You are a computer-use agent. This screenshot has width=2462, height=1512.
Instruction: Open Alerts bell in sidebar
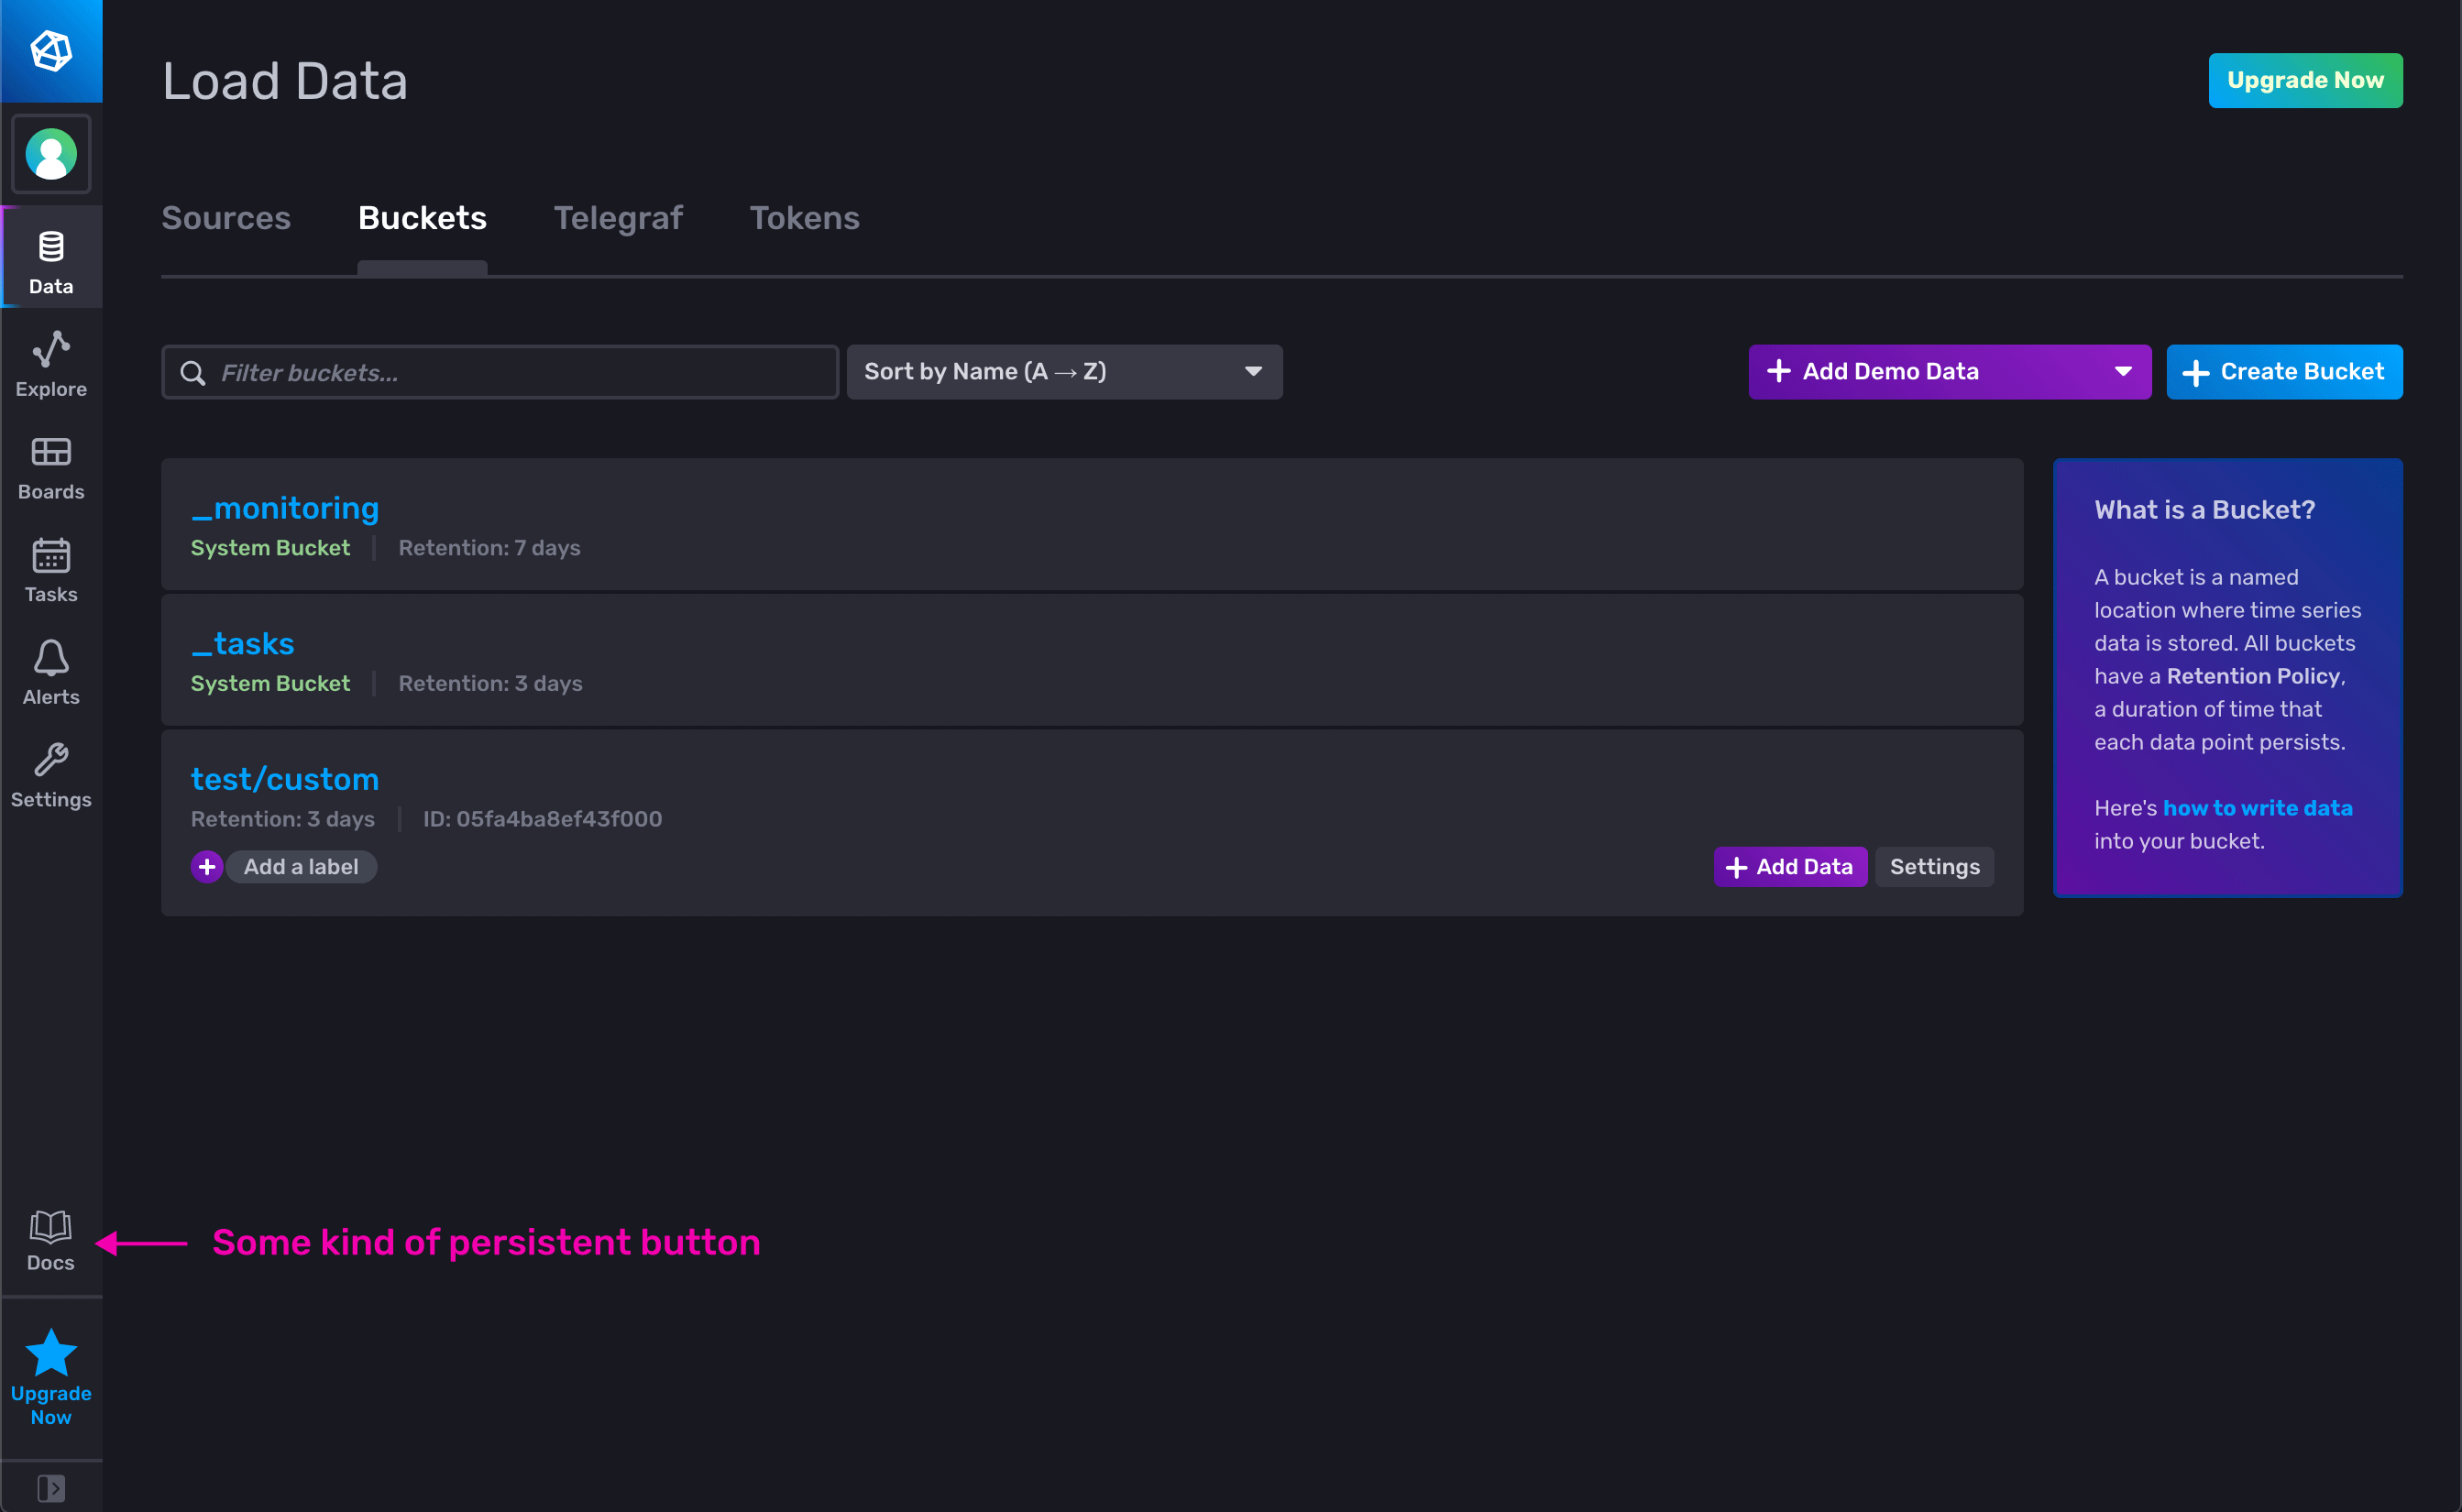point(51,672)
